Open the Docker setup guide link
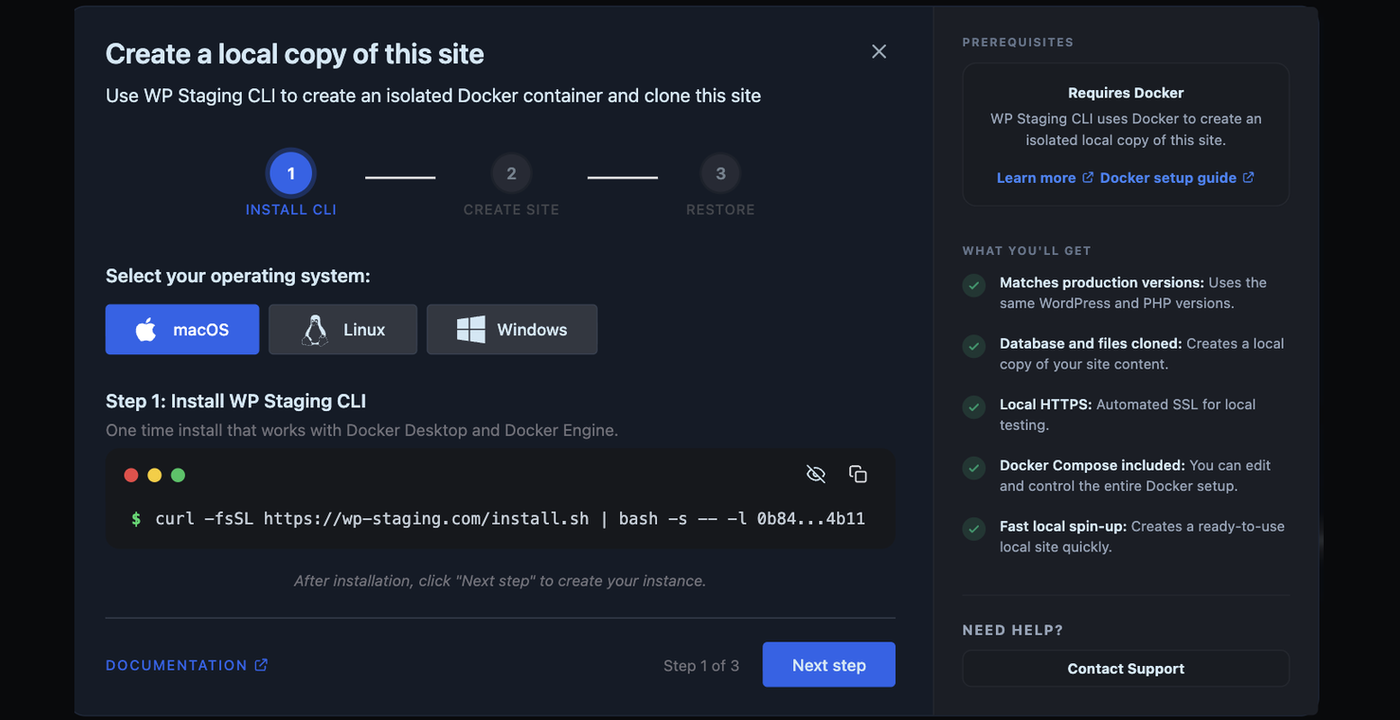This screenshot has width=1400, height=720. click(1177, 178)
